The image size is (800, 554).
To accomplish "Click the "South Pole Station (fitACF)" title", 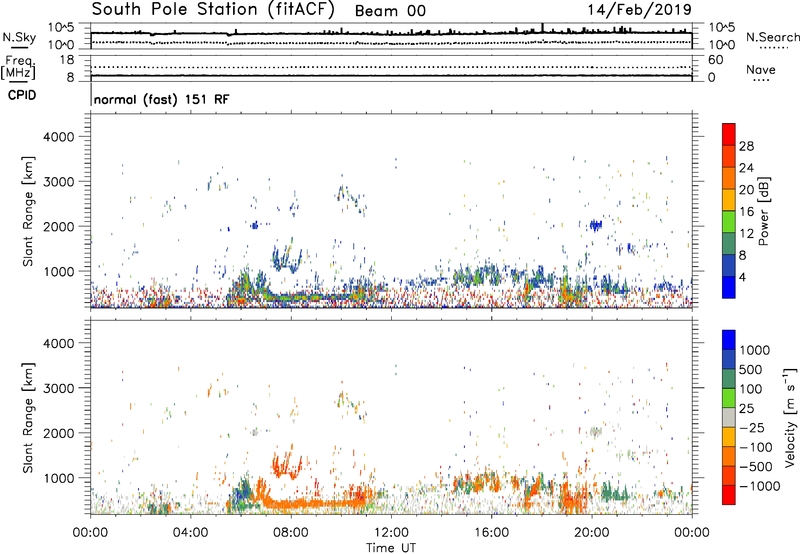I will 213,10.
